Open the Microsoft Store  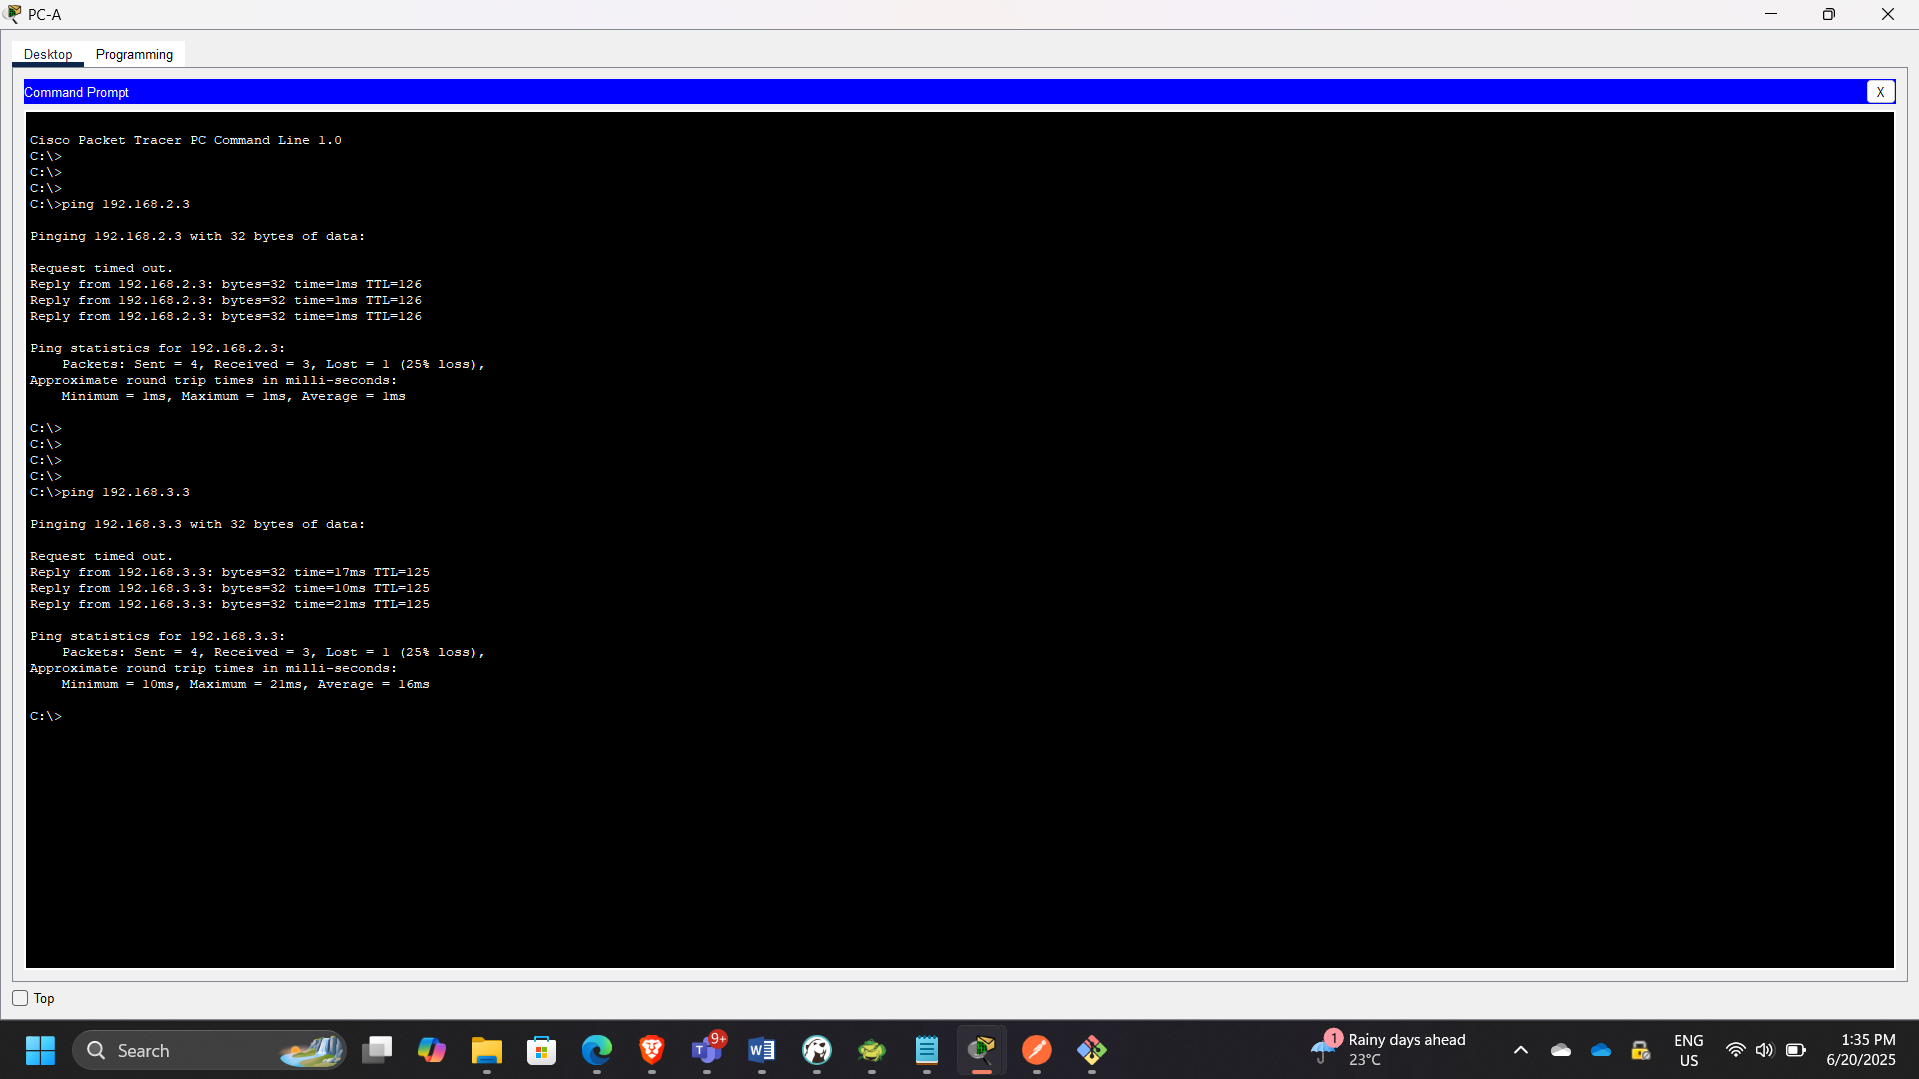click(x=541, y=1050)
